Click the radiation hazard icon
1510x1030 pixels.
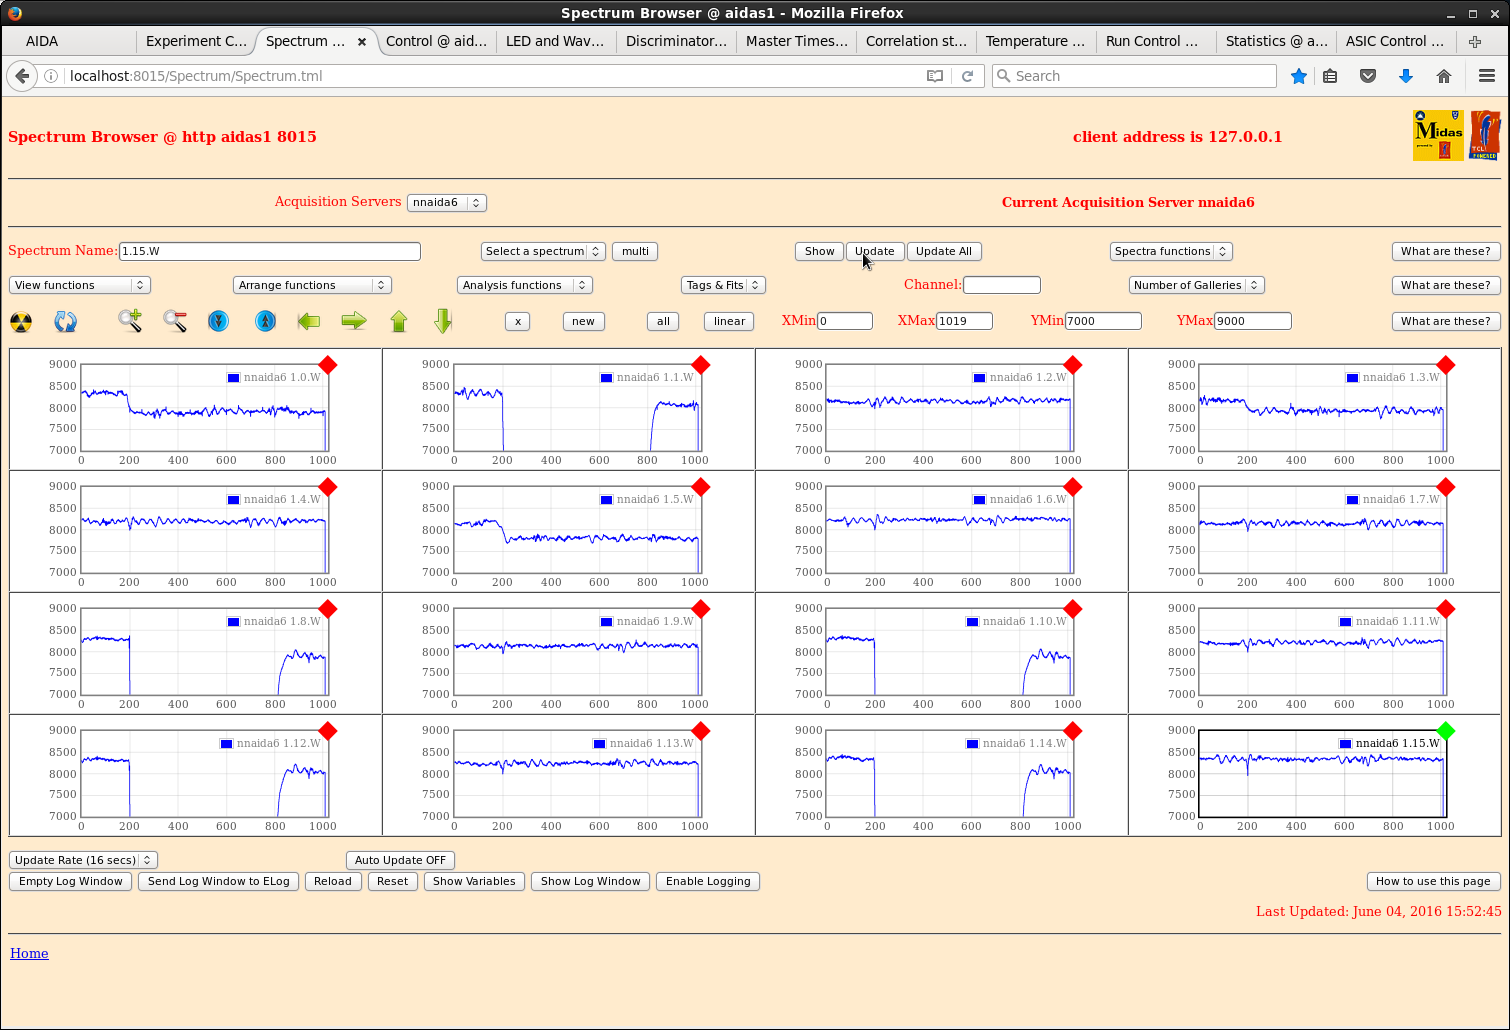(x=21, y=322)
